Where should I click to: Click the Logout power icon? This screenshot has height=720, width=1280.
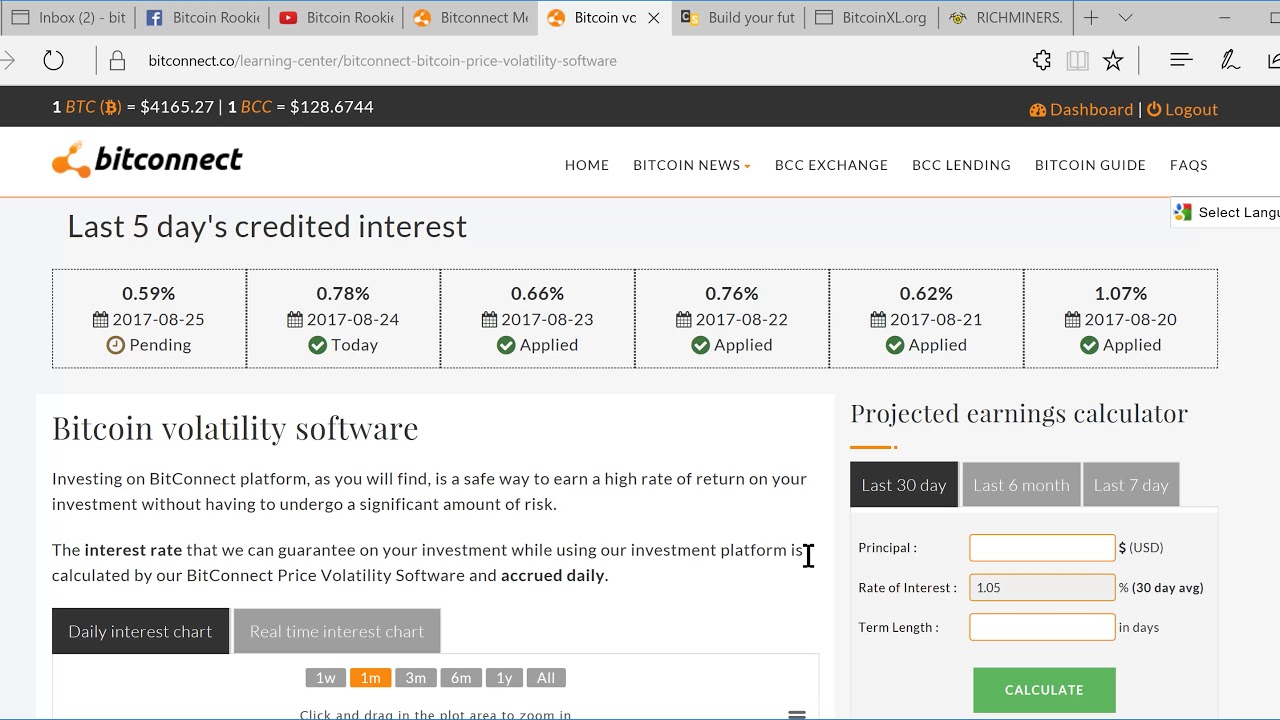click(x=1154, y=110)
